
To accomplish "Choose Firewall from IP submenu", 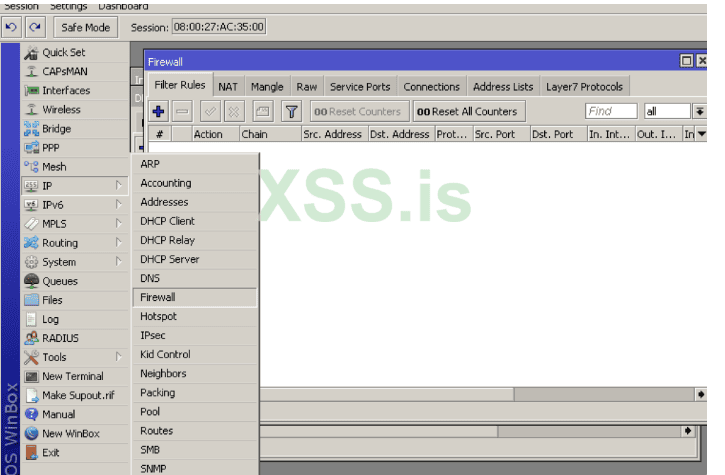I will pos(195,297).
